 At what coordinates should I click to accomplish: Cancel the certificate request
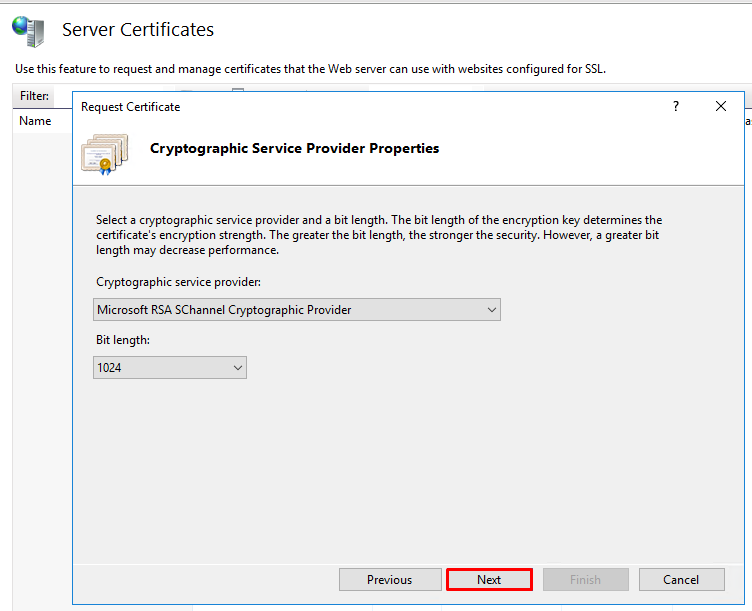pyautogui.click(x=681, y=580)
